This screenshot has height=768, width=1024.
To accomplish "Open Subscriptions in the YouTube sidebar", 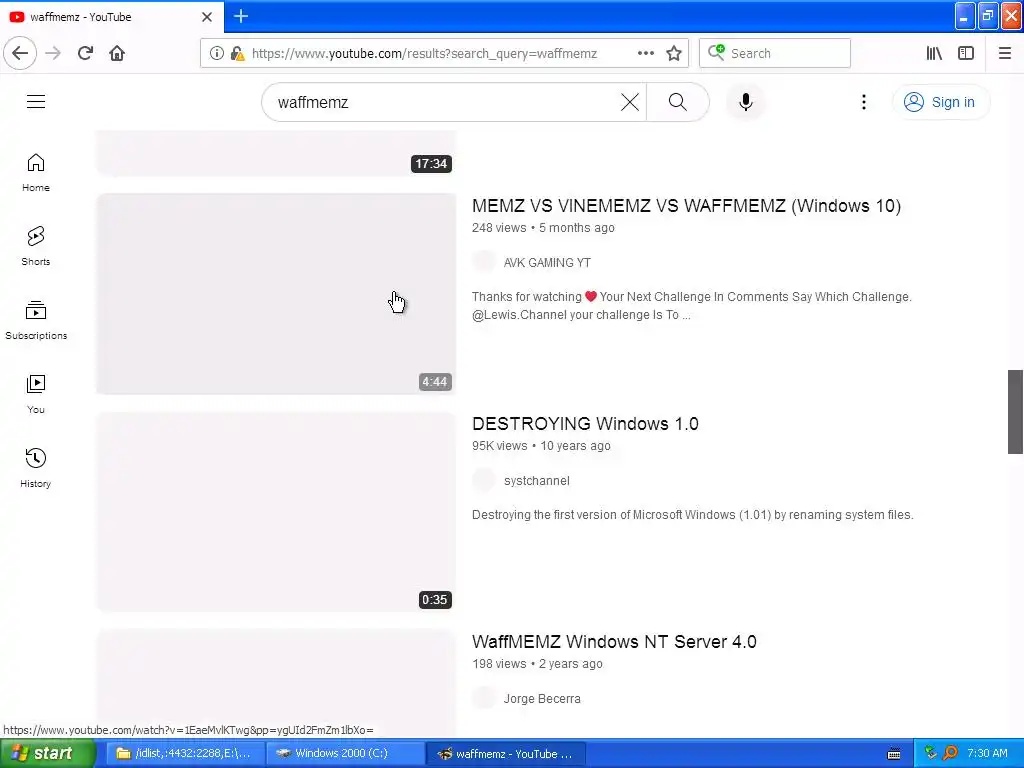I will pyautogui.click(x=36, y=321).
